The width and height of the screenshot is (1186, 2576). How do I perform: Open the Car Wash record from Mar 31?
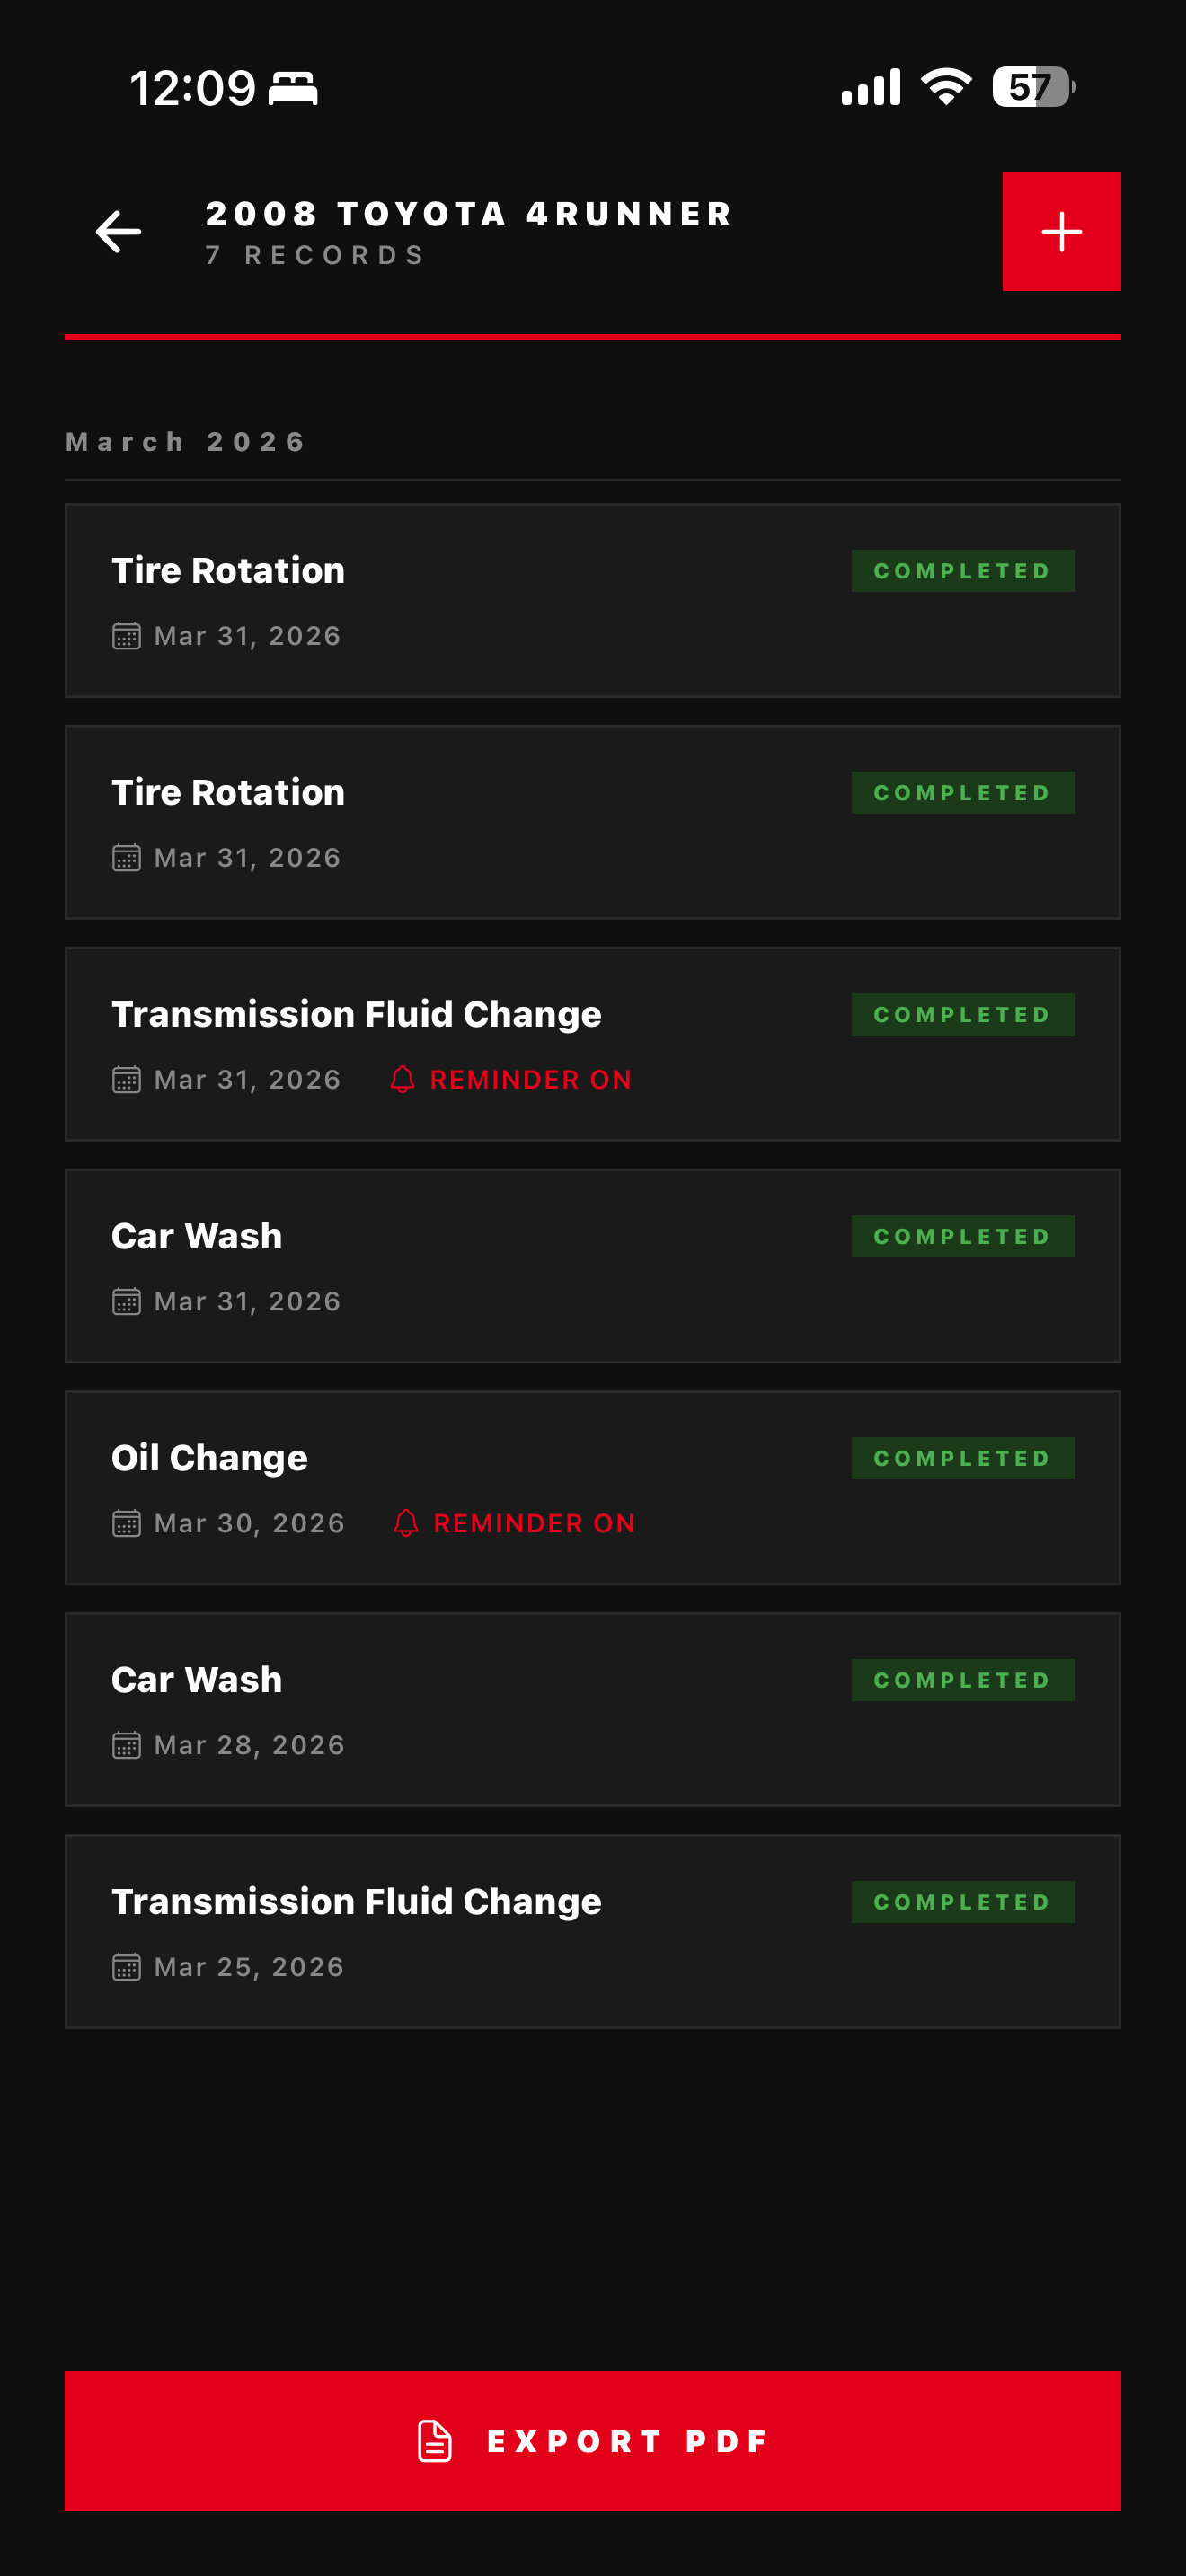pos(593,1266)
